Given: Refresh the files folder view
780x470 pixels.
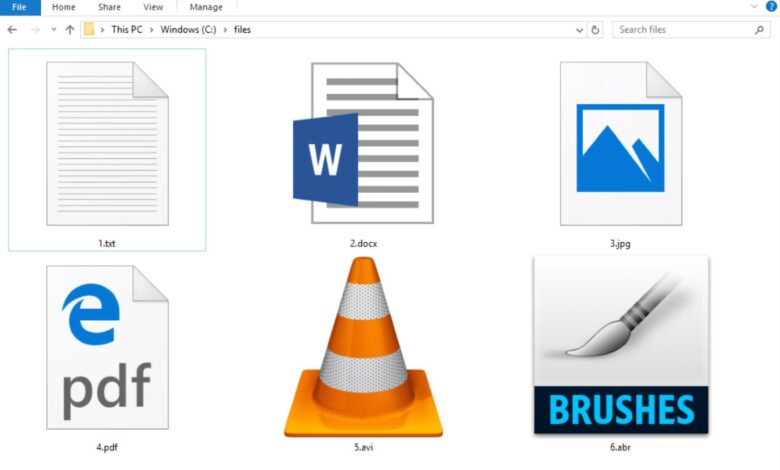Looking at the screenshot, I should tap(595, 30).
